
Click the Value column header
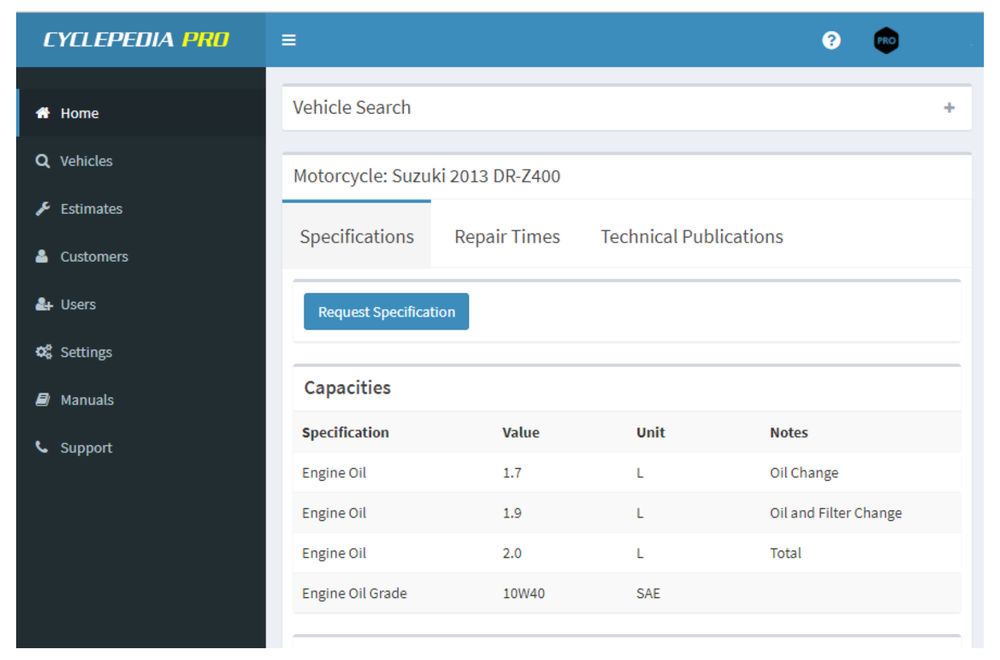point(521,432)
